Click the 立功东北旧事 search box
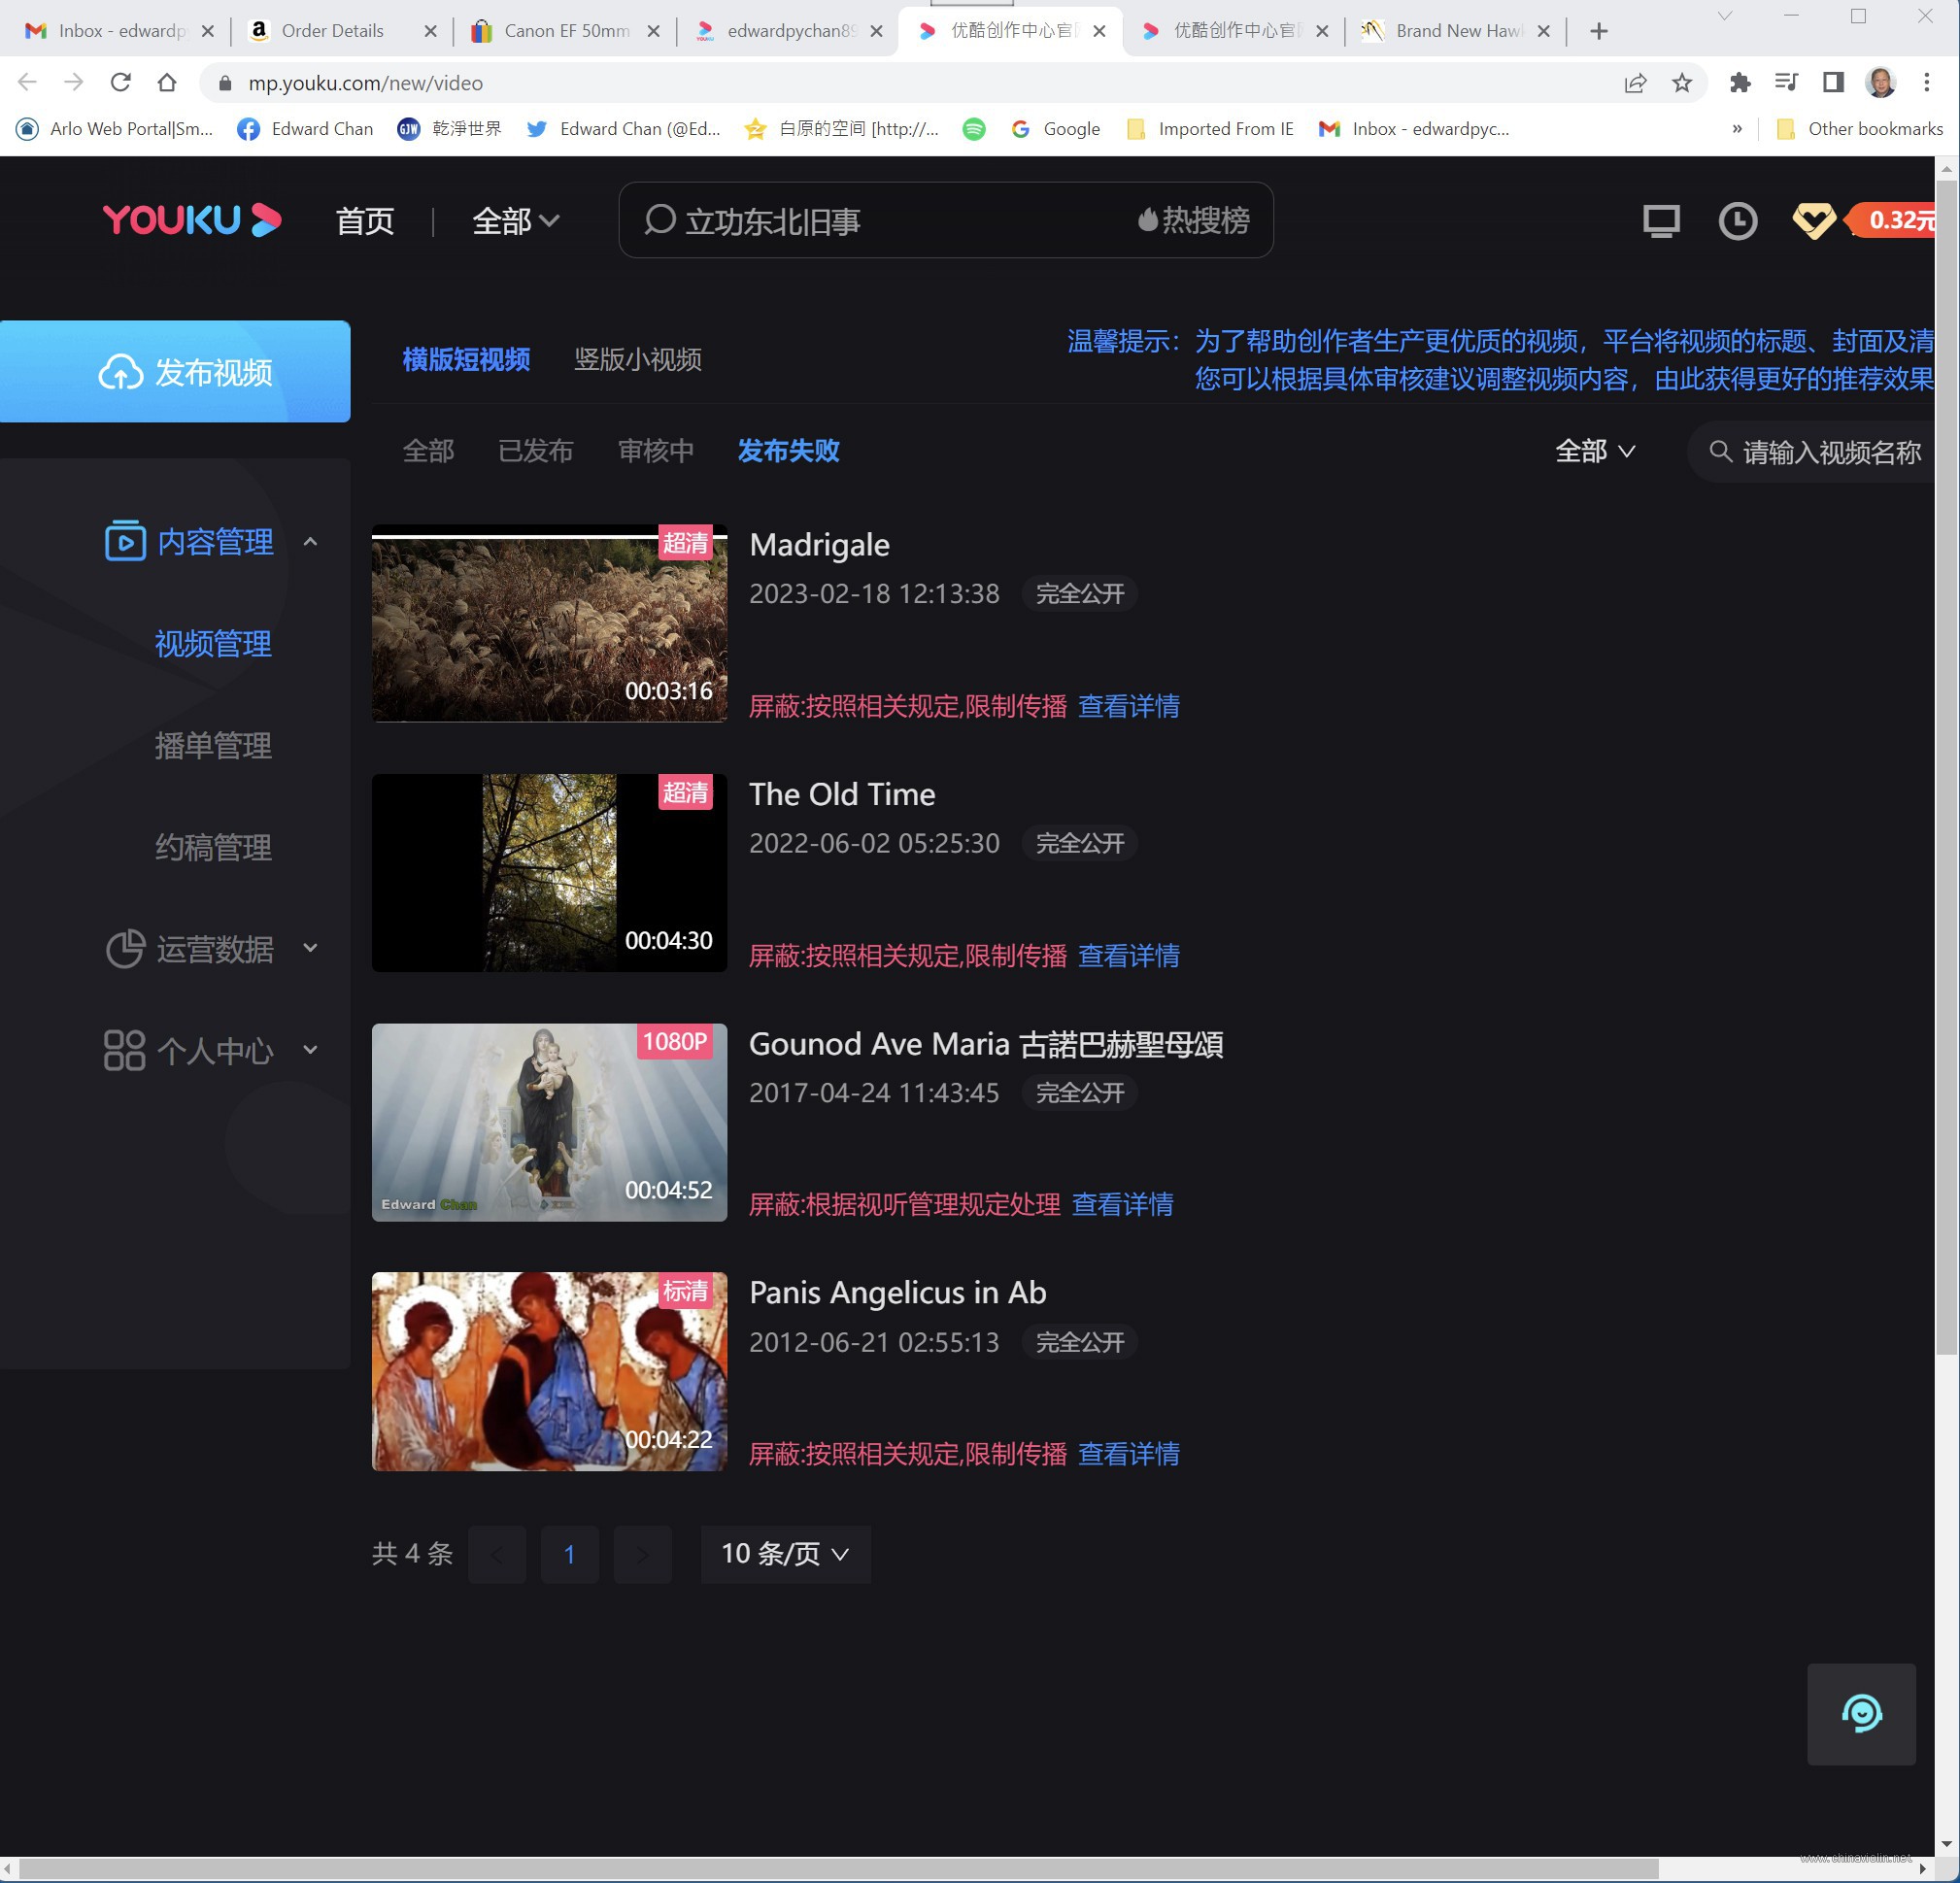 pos(945,220)
